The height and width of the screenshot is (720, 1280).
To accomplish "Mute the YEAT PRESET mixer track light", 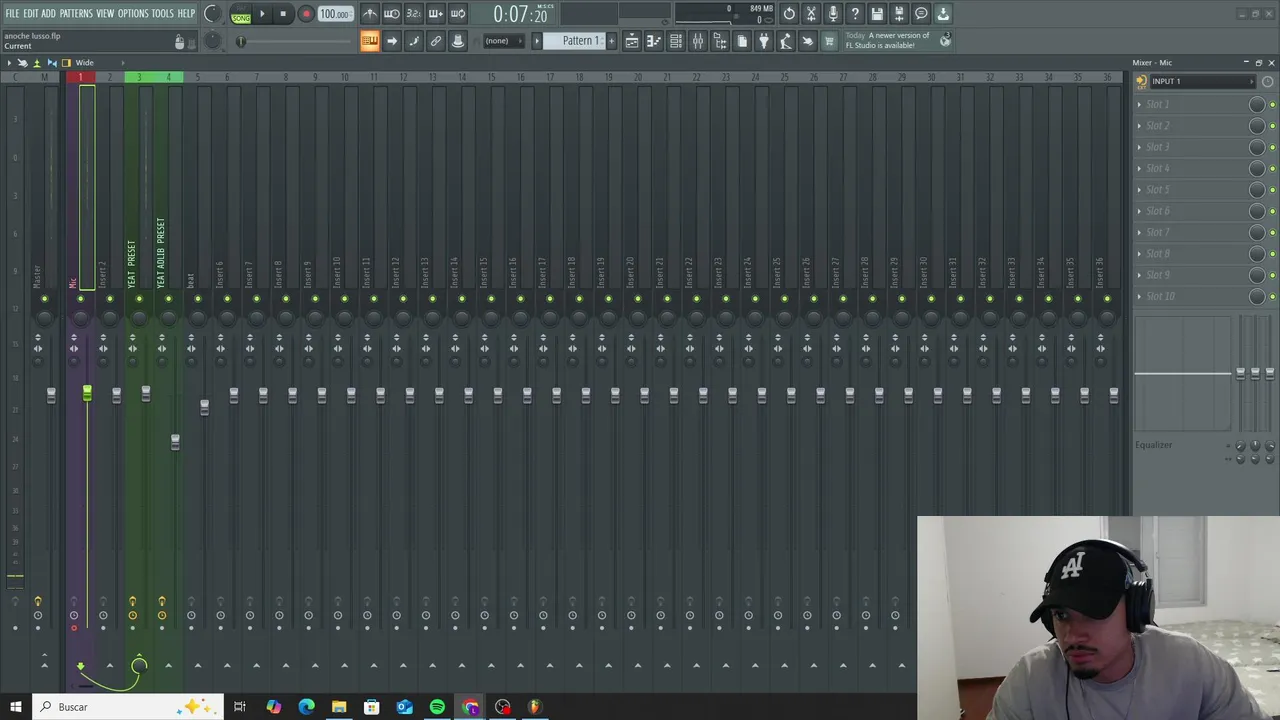I will (x=139, y=298).
